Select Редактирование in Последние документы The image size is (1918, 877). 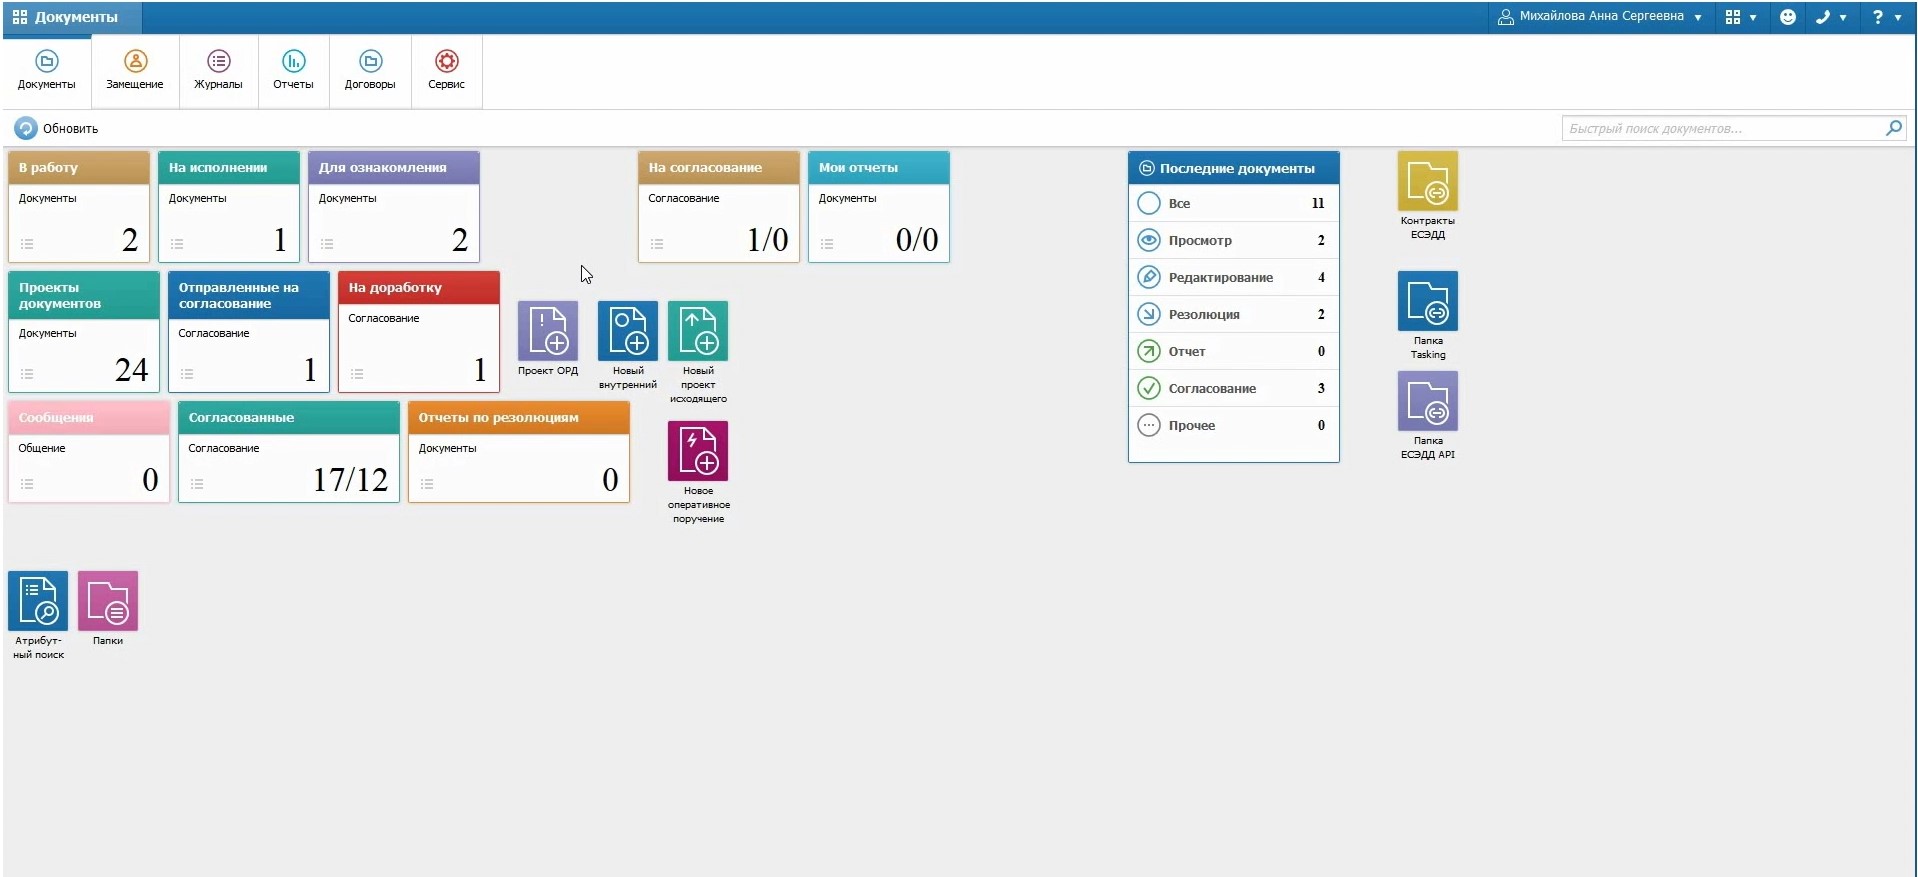pos(1234,277)
